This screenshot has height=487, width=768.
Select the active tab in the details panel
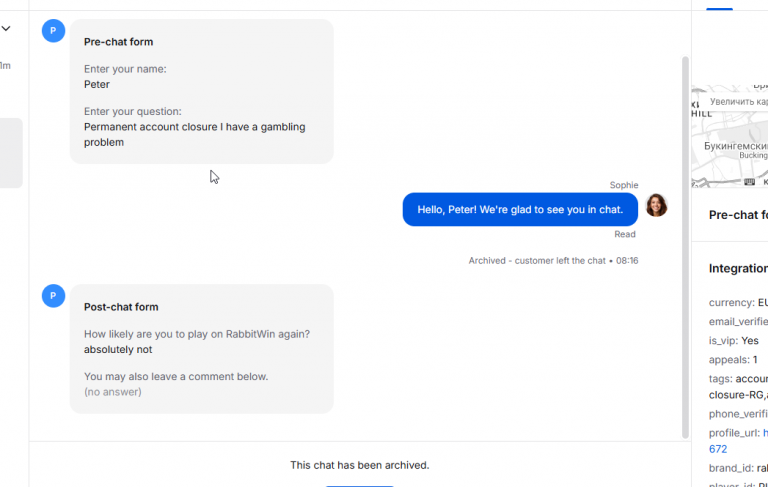pos(719,6)
